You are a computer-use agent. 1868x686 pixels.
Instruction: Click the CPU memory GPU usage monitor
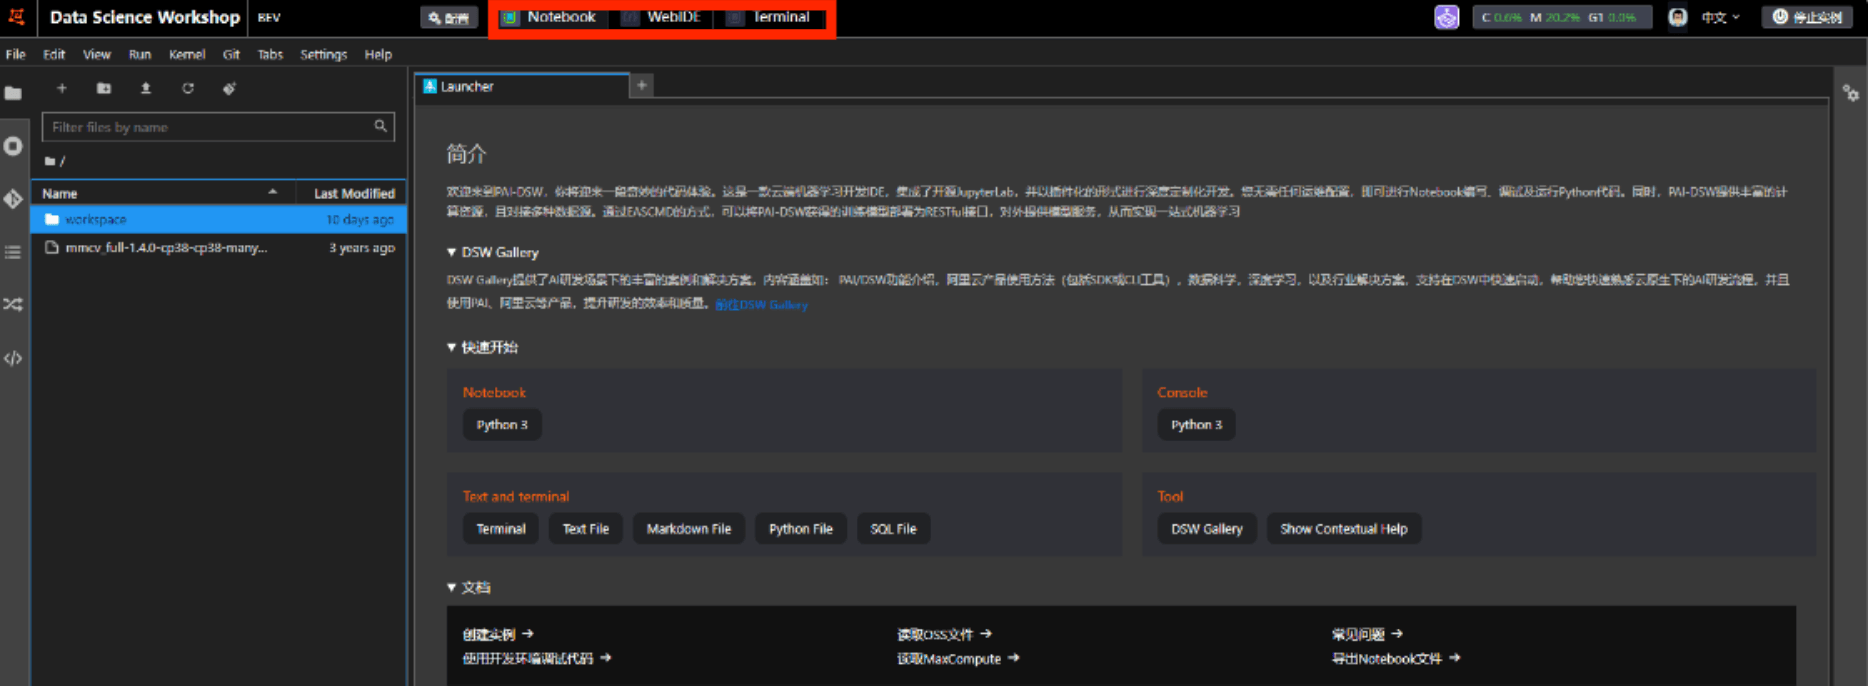pyautogui.click(x=1560, y=17)
